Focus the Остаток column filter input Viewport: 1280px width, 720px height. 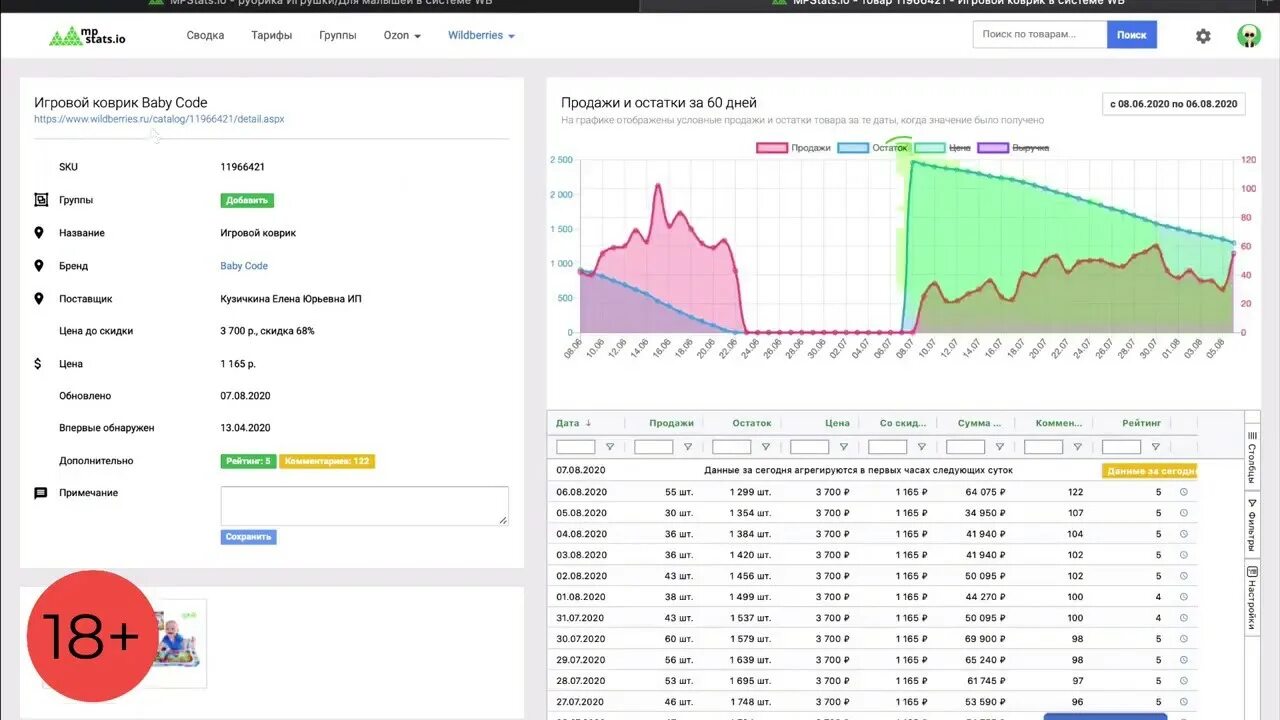coord(732,447)
